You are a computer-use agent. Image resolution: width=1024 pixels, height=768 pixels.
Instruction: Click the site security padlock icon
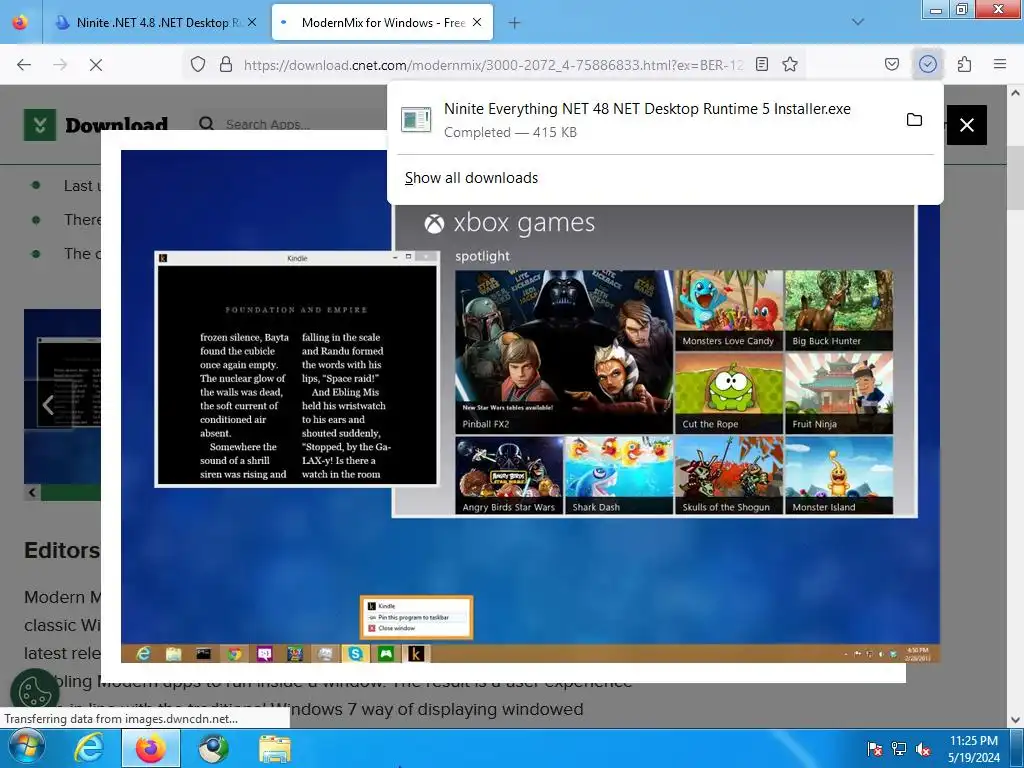226,64
